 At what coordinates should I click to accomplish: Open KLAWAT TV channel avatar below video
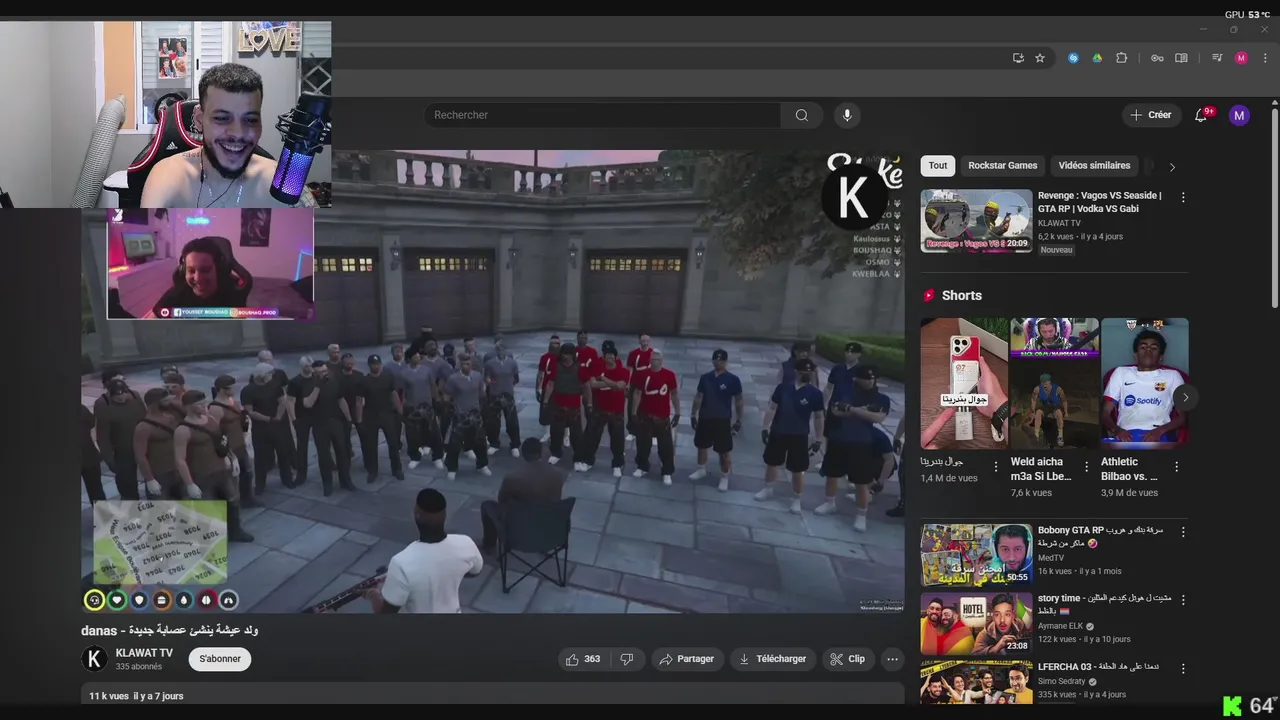point(95,659)
